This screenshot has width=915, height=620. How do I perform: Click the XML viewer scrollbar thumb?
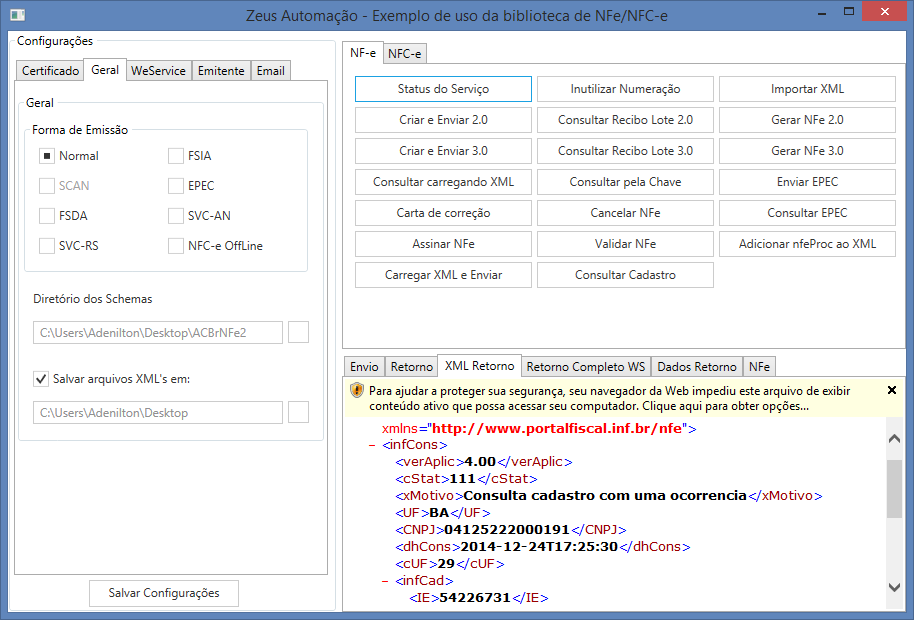894,489
